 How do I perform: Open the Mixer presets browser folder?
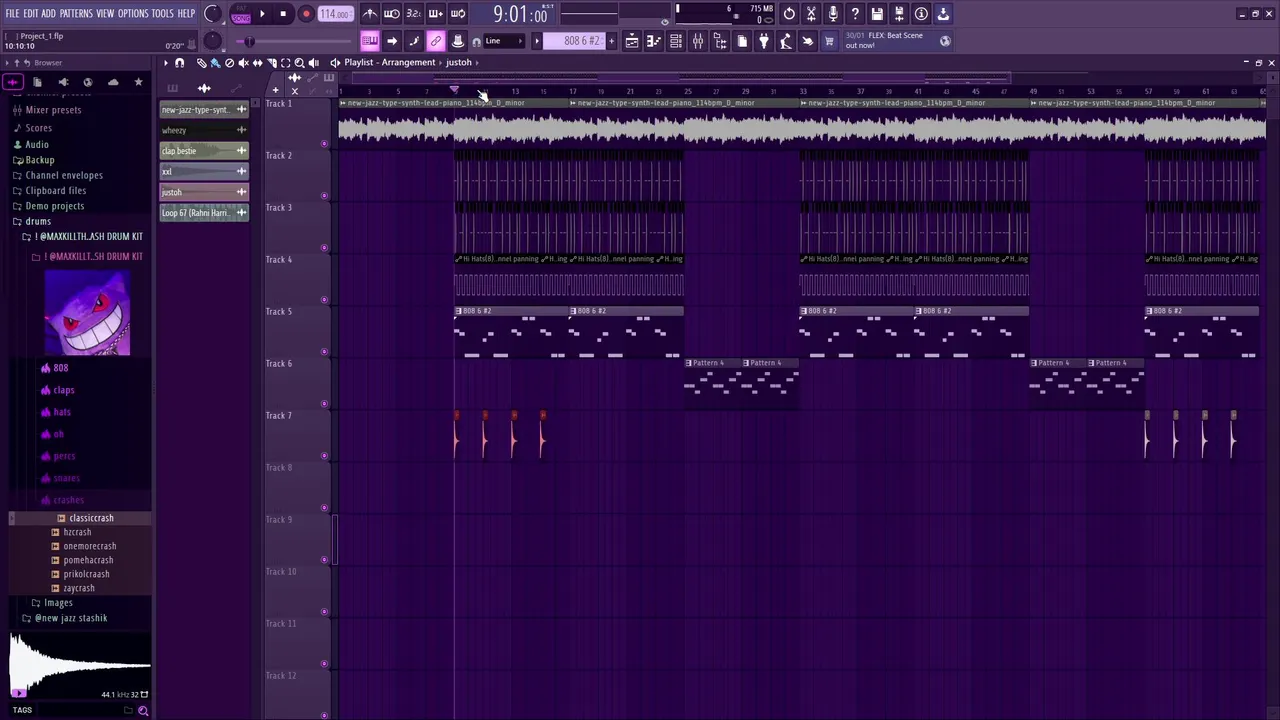click(x=53, y=110)
